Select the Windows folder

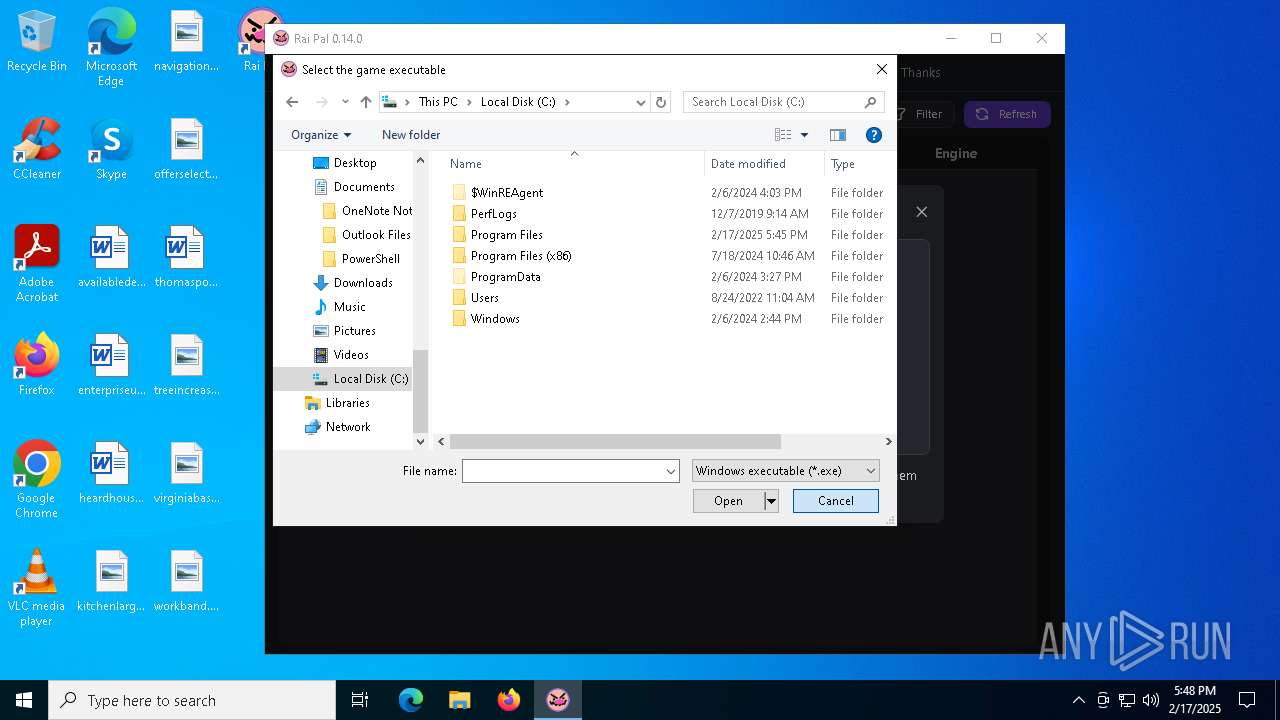(x=485, y=319)
